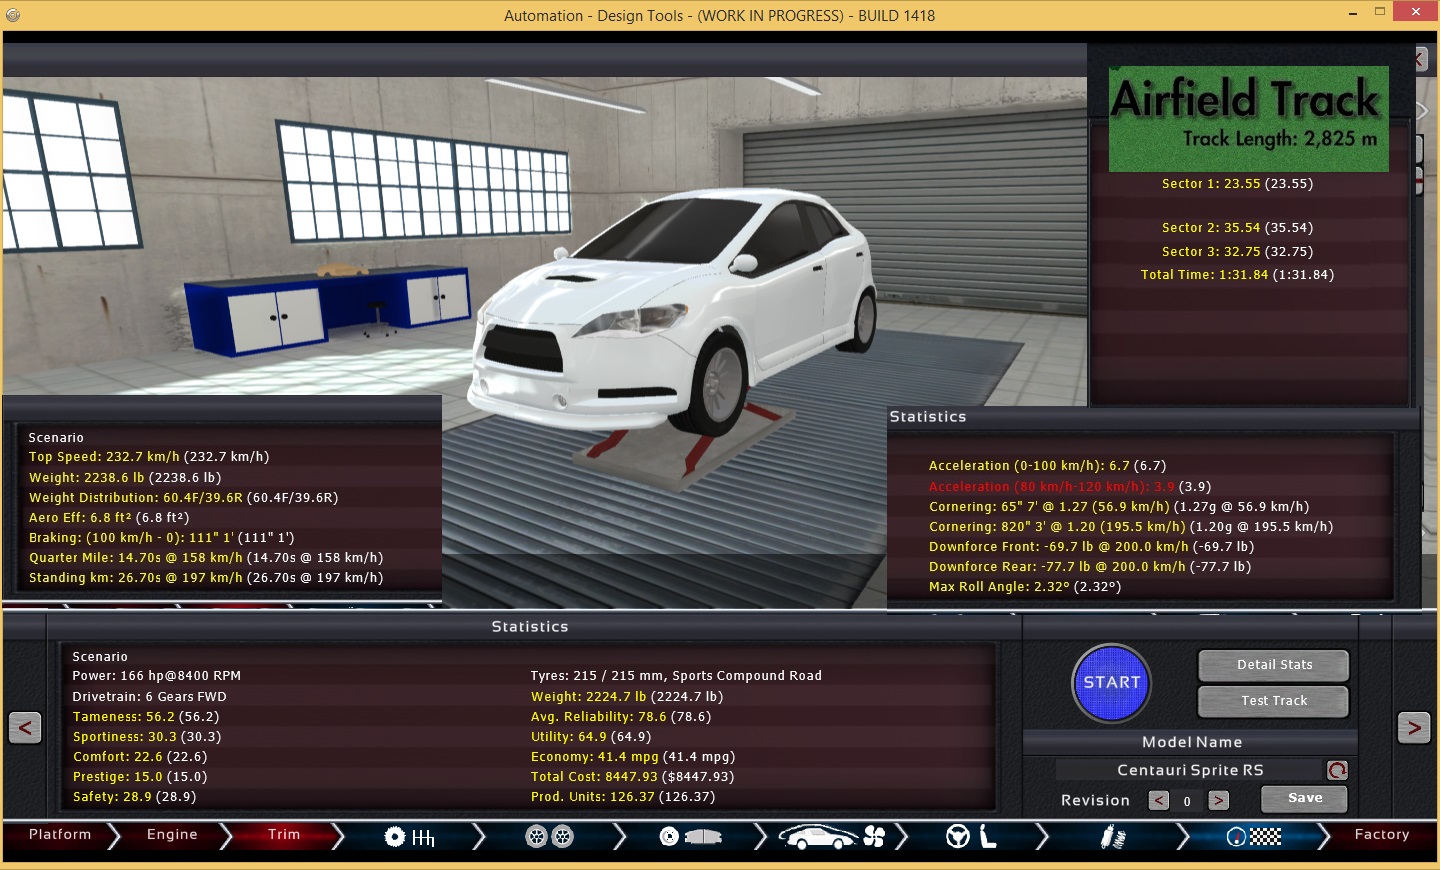Select the Sector 3 time 32.75
The image size is (1440, 870).
coord(1237,252)
